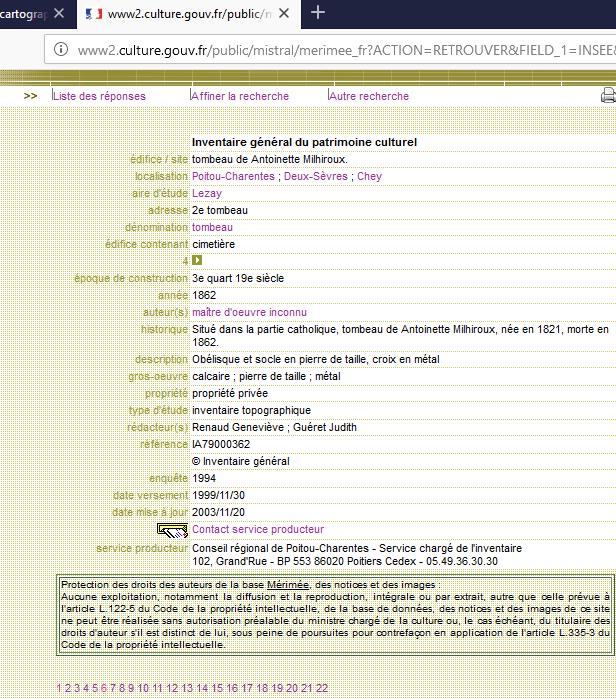The width and height of the screenshot is (616, 699).
Task: Go to results page 11
Action: pos(157,688)
